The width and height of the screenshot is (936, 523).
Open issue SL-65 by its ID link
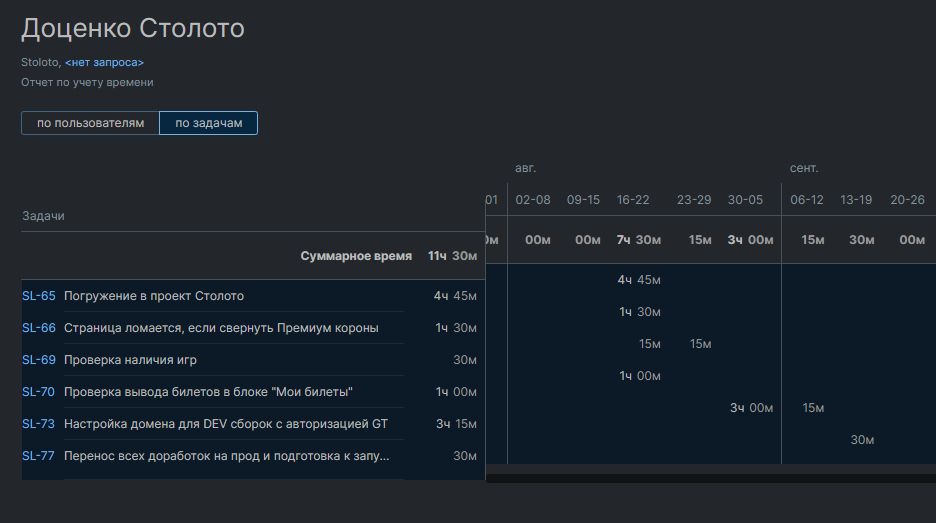(38, 296)
